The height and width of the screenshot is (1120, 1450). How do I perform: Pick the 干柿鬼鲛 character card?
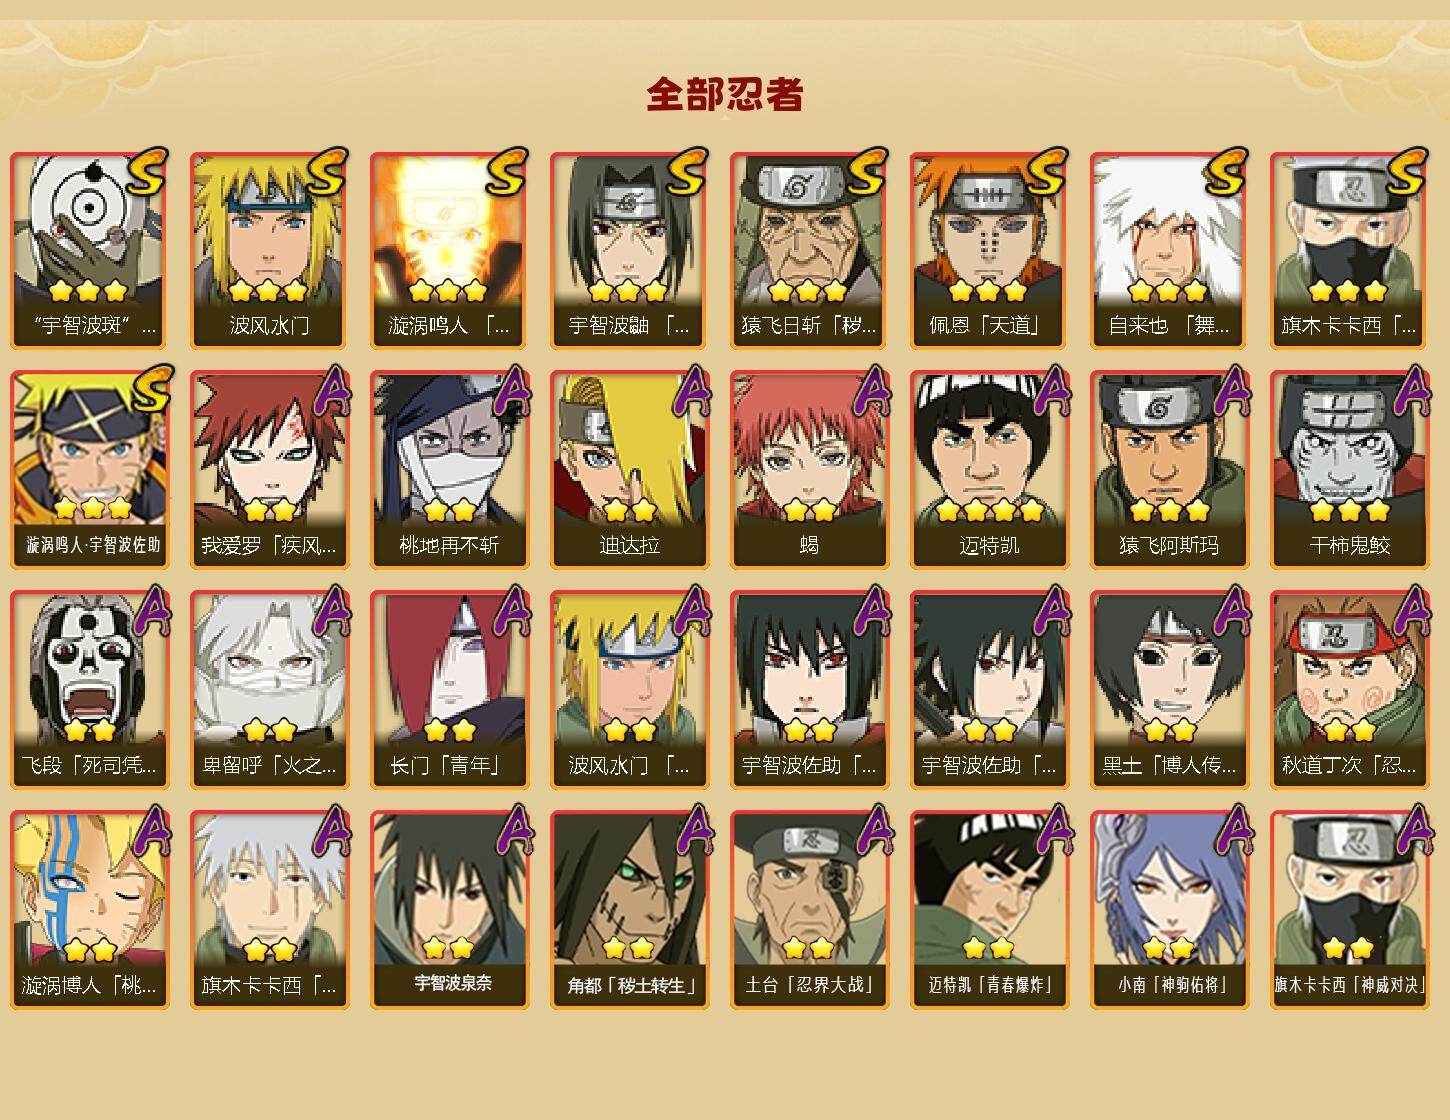point(1349,470)
